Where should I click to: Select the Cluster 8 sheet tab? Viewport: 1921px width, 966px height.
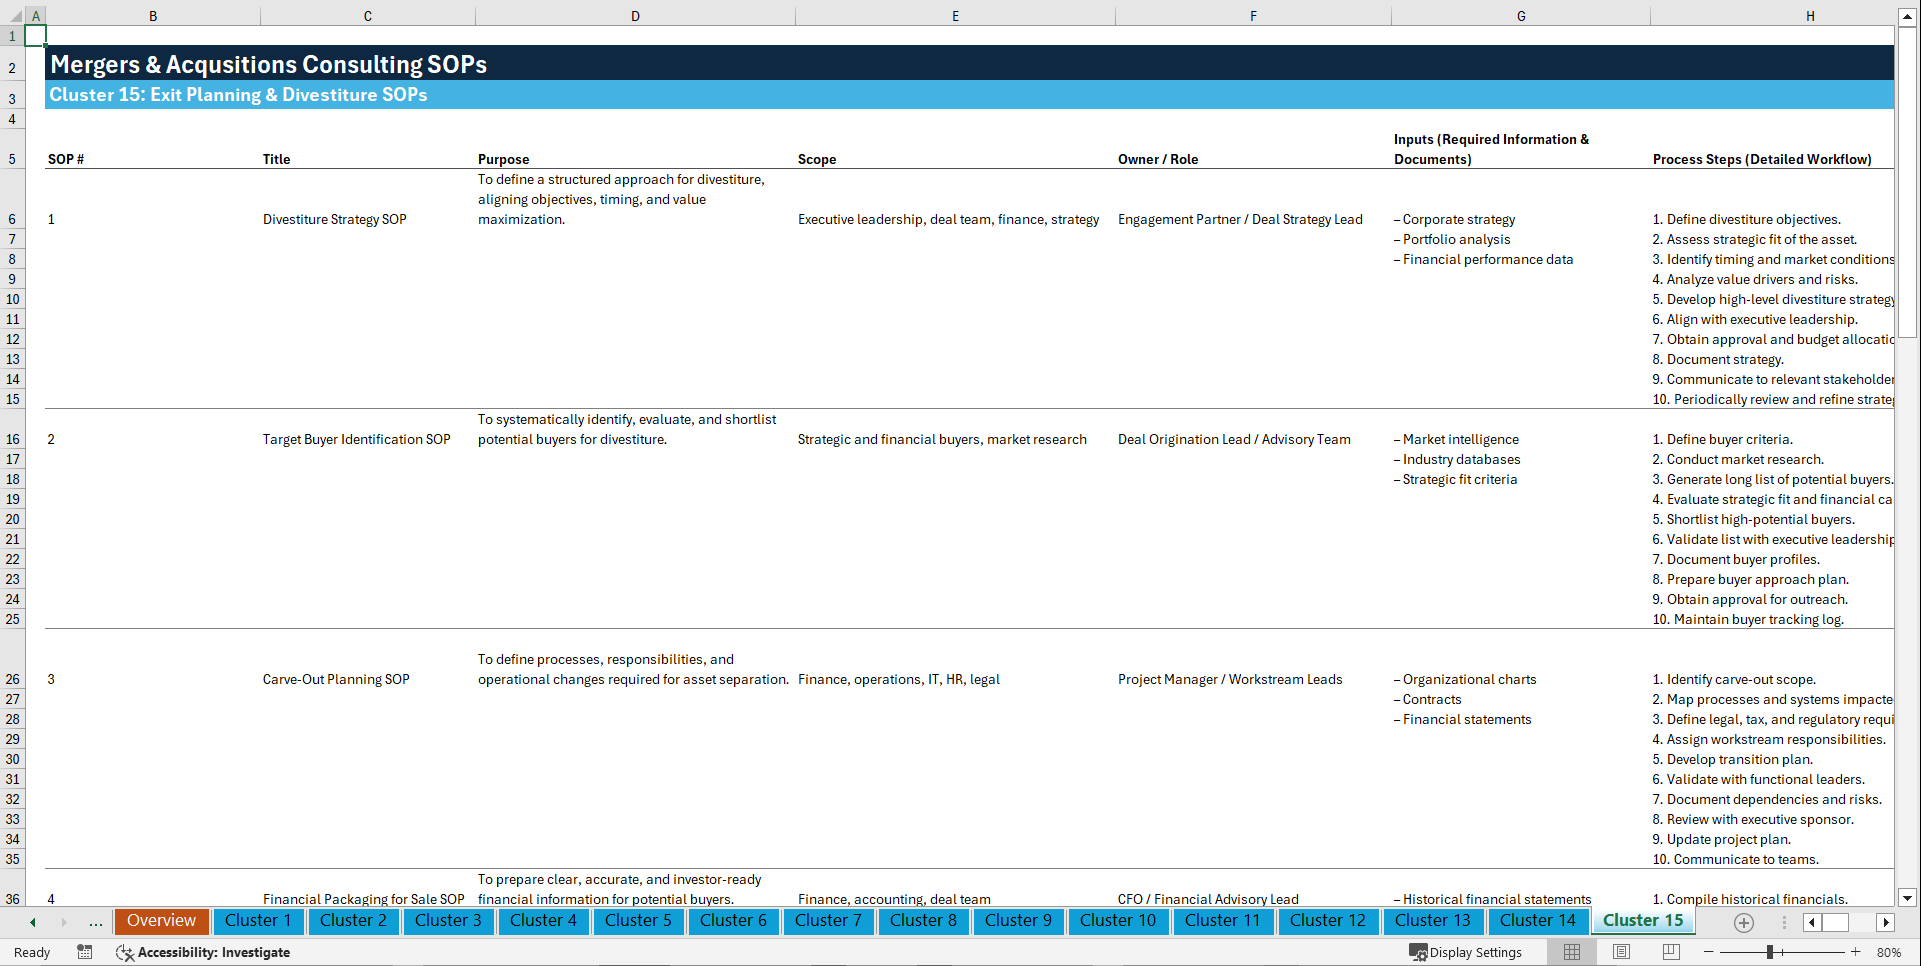click(923, 920)
